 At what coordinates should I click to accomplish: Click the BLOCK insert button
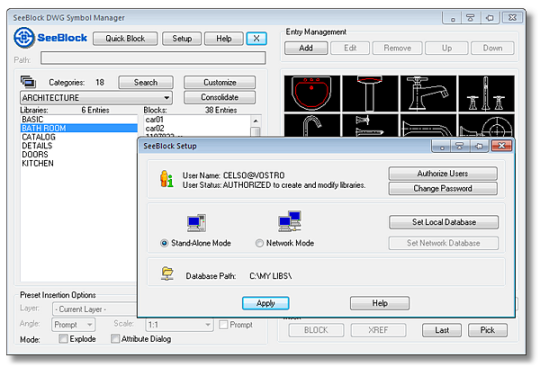click(x=316, y=330)
